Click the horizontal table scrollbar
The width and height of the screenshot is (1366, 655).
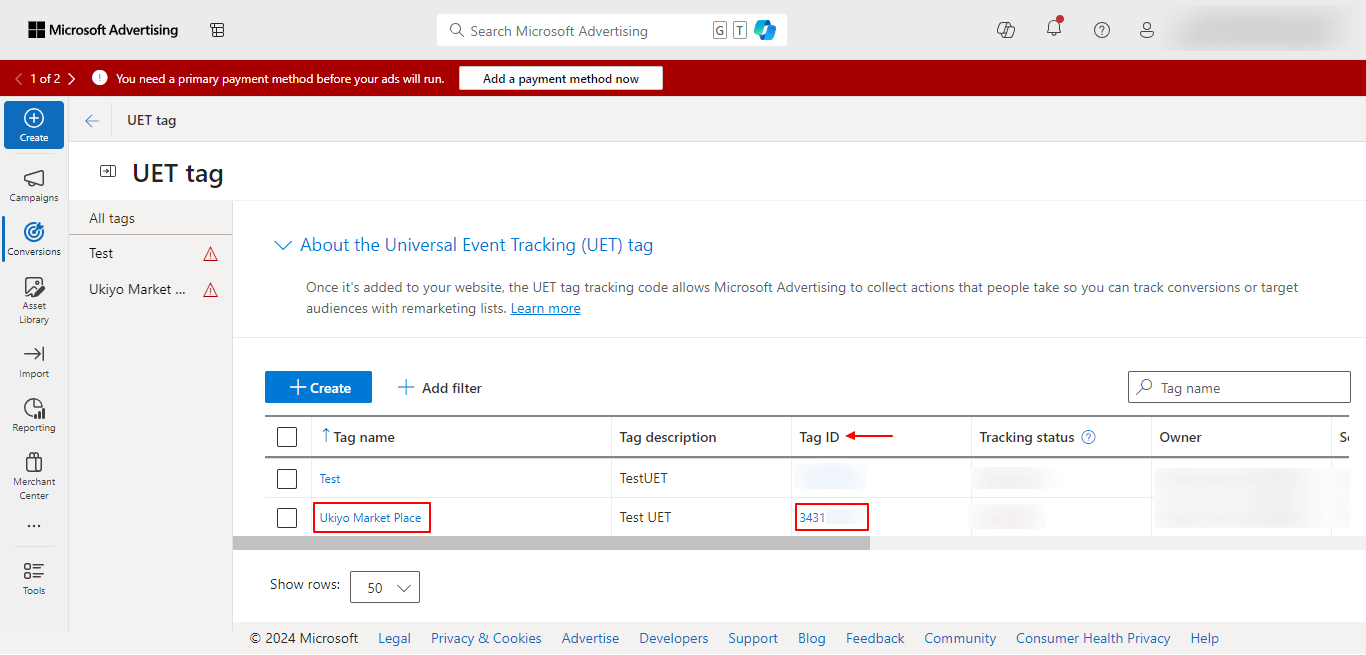pos(551,543)
